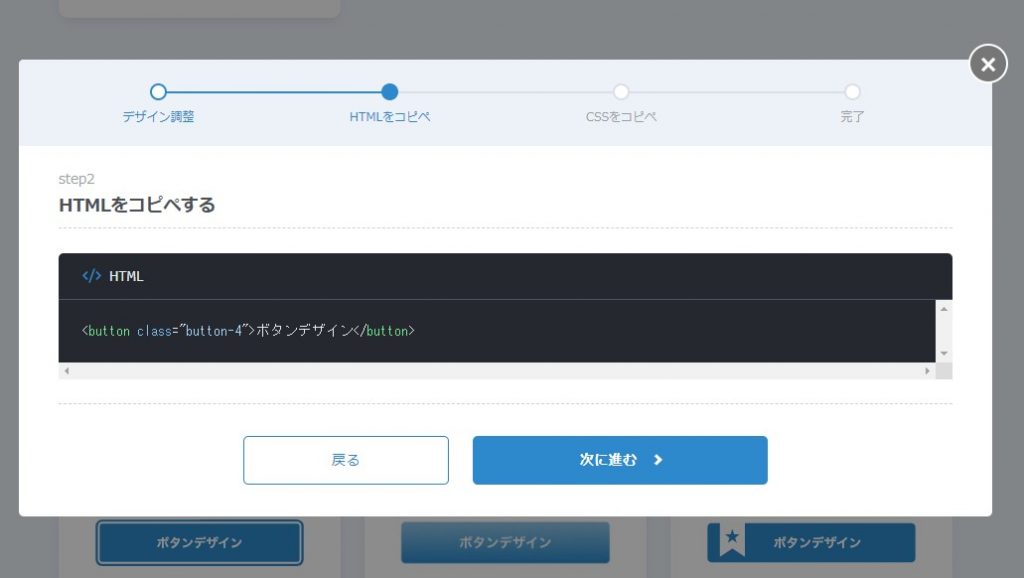1024x578 pixels.
Task: Click the 次に進む button
Action: pos(620,460)
